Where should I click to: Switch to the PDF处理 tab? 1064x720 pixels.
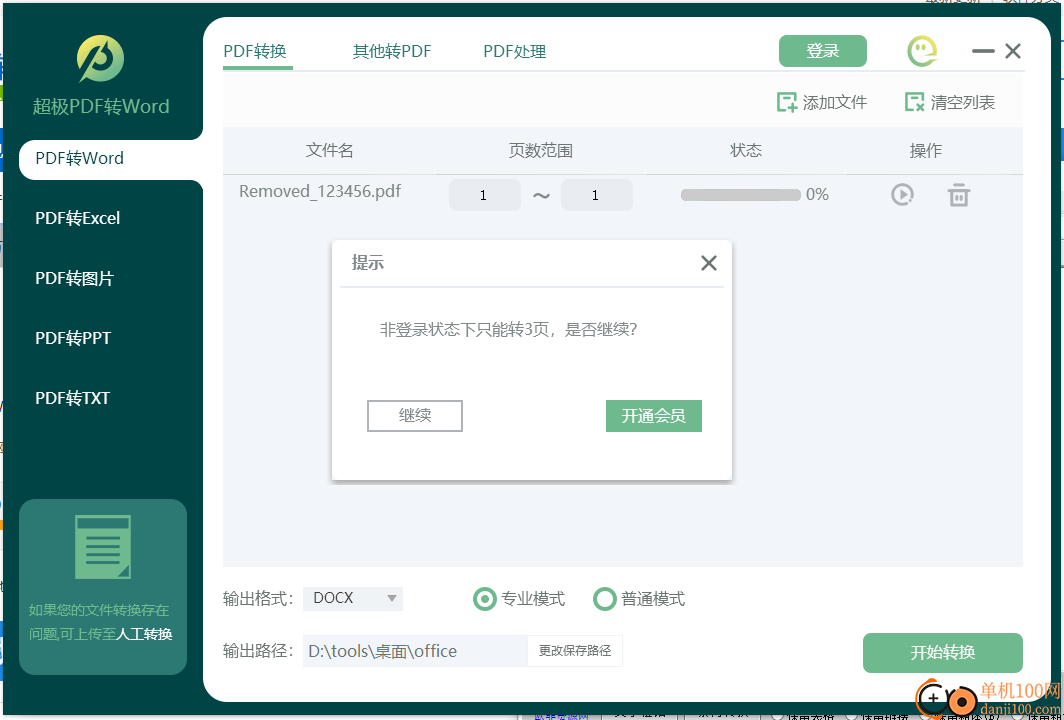pyautogui.click(x=514, y=52)
